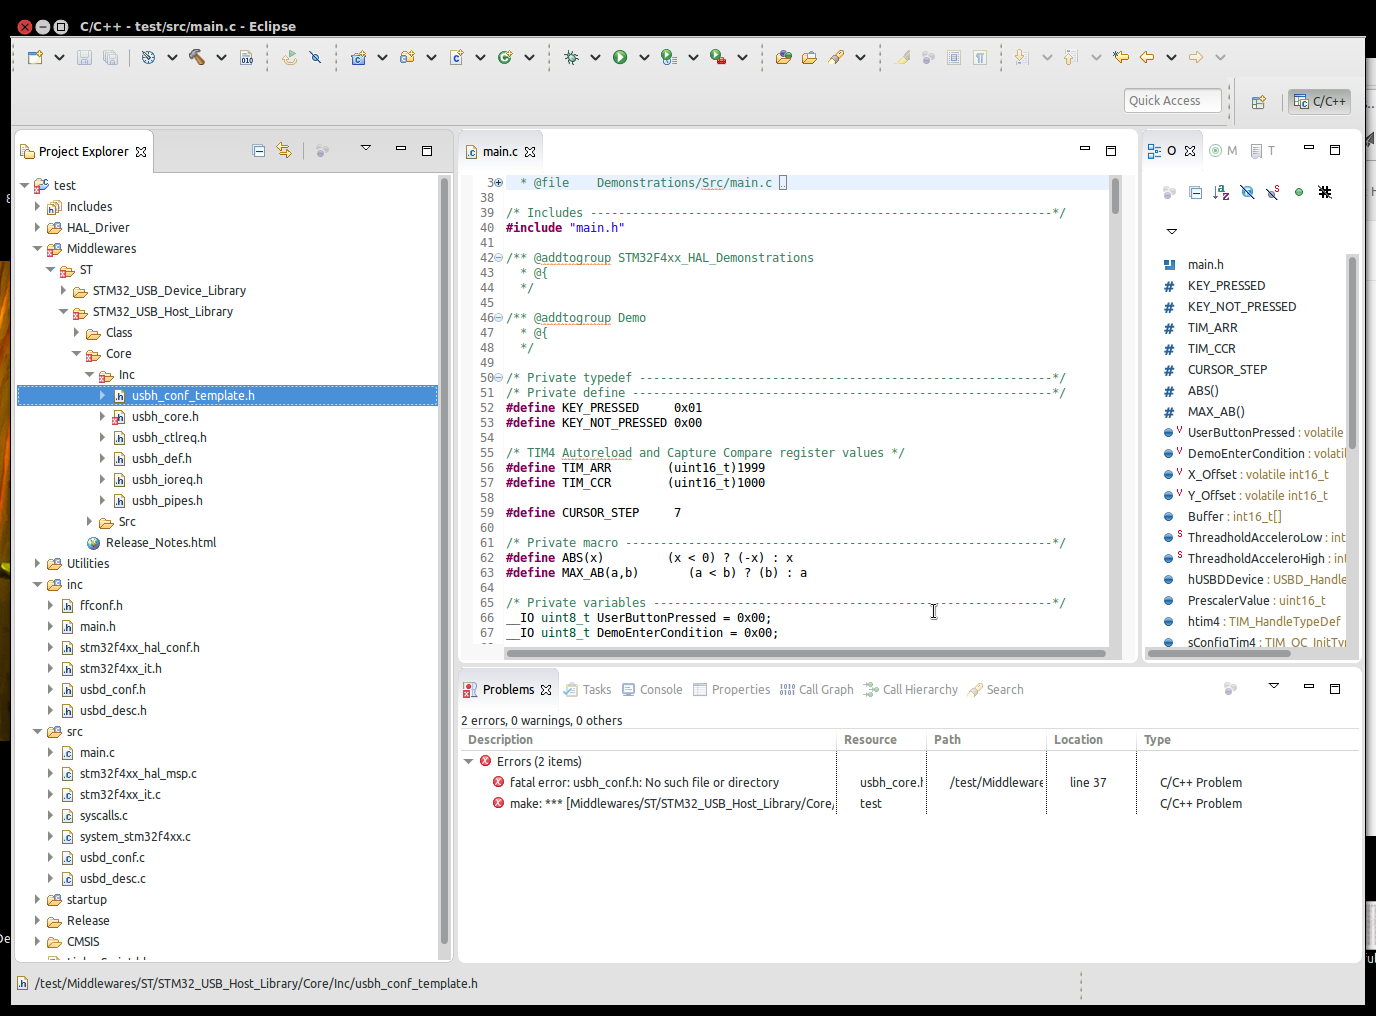Toggle Link with Editor in Project Explorer
The height and width of the screenshot is (1016, 1376).
point(284,150)
